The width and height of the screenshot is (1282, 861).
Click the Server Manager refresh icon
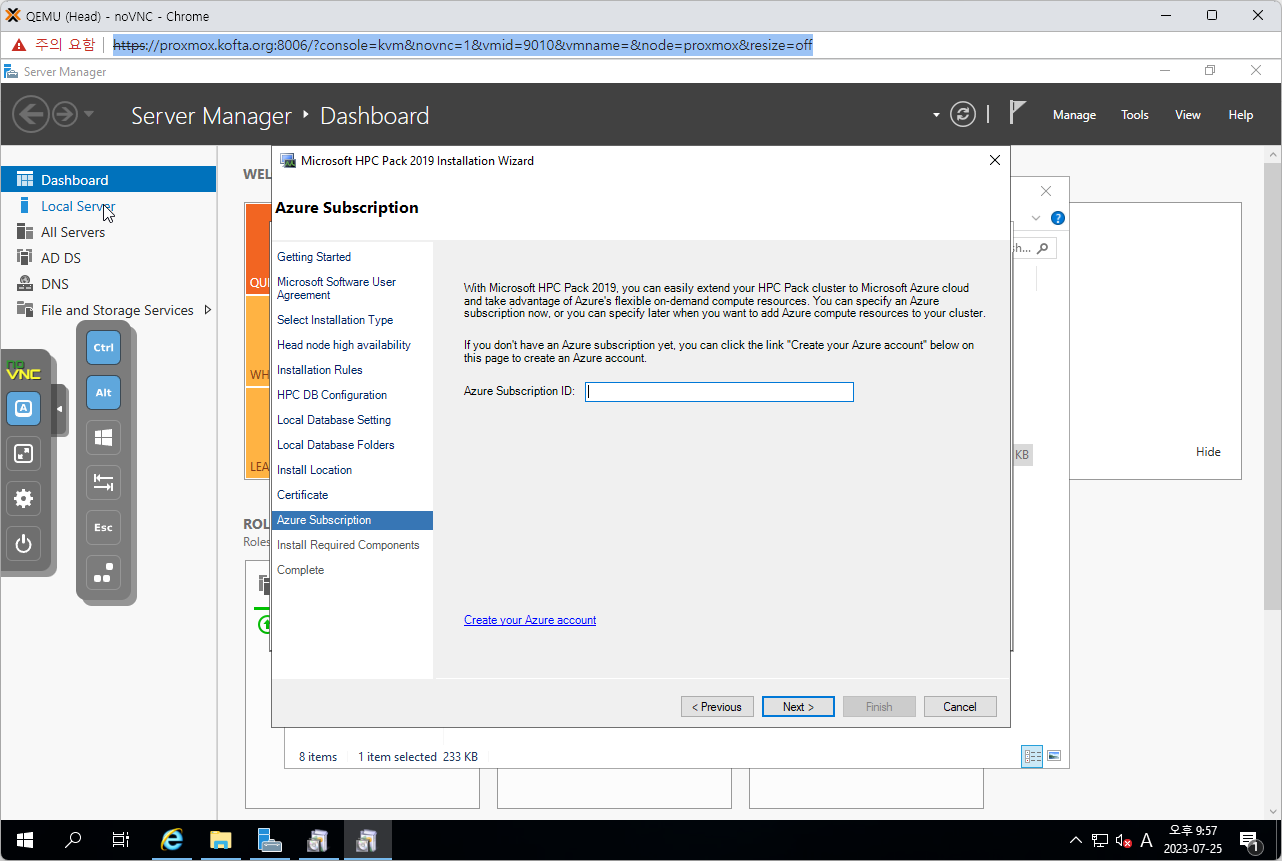[x=962, y=114]
